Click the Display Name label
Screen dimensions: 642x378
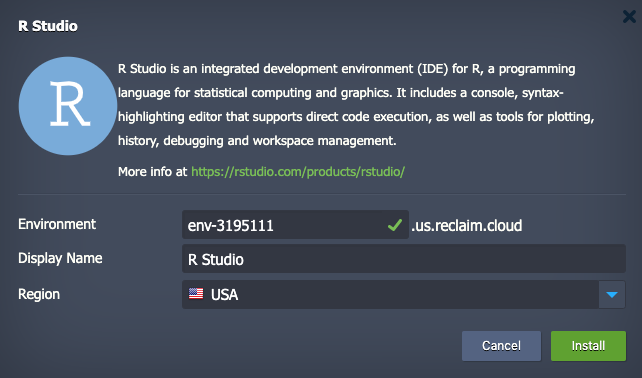click(60, 258)
